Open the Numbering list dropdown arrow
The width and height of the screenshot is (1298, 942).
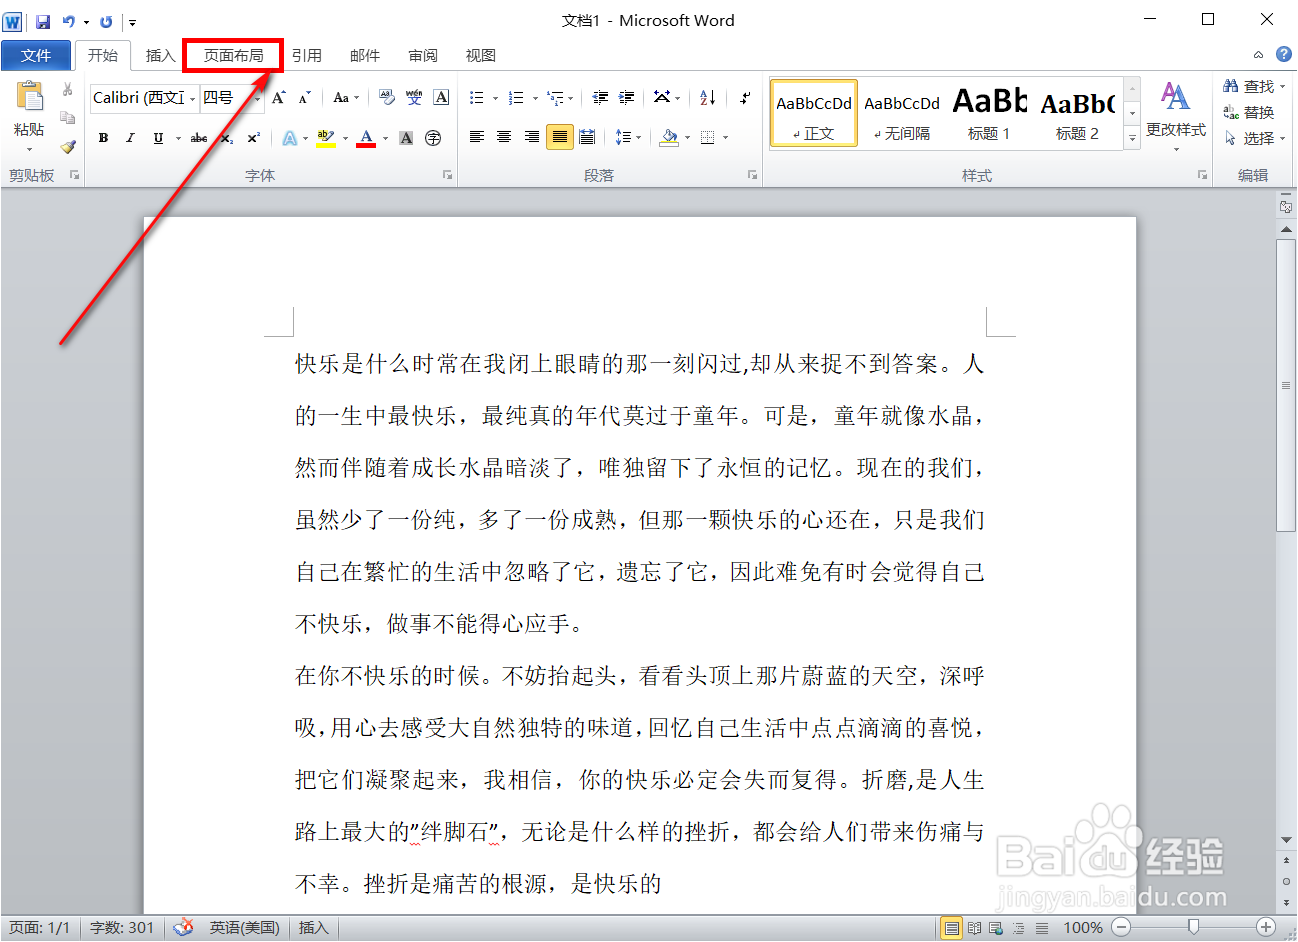pos(535,98)
